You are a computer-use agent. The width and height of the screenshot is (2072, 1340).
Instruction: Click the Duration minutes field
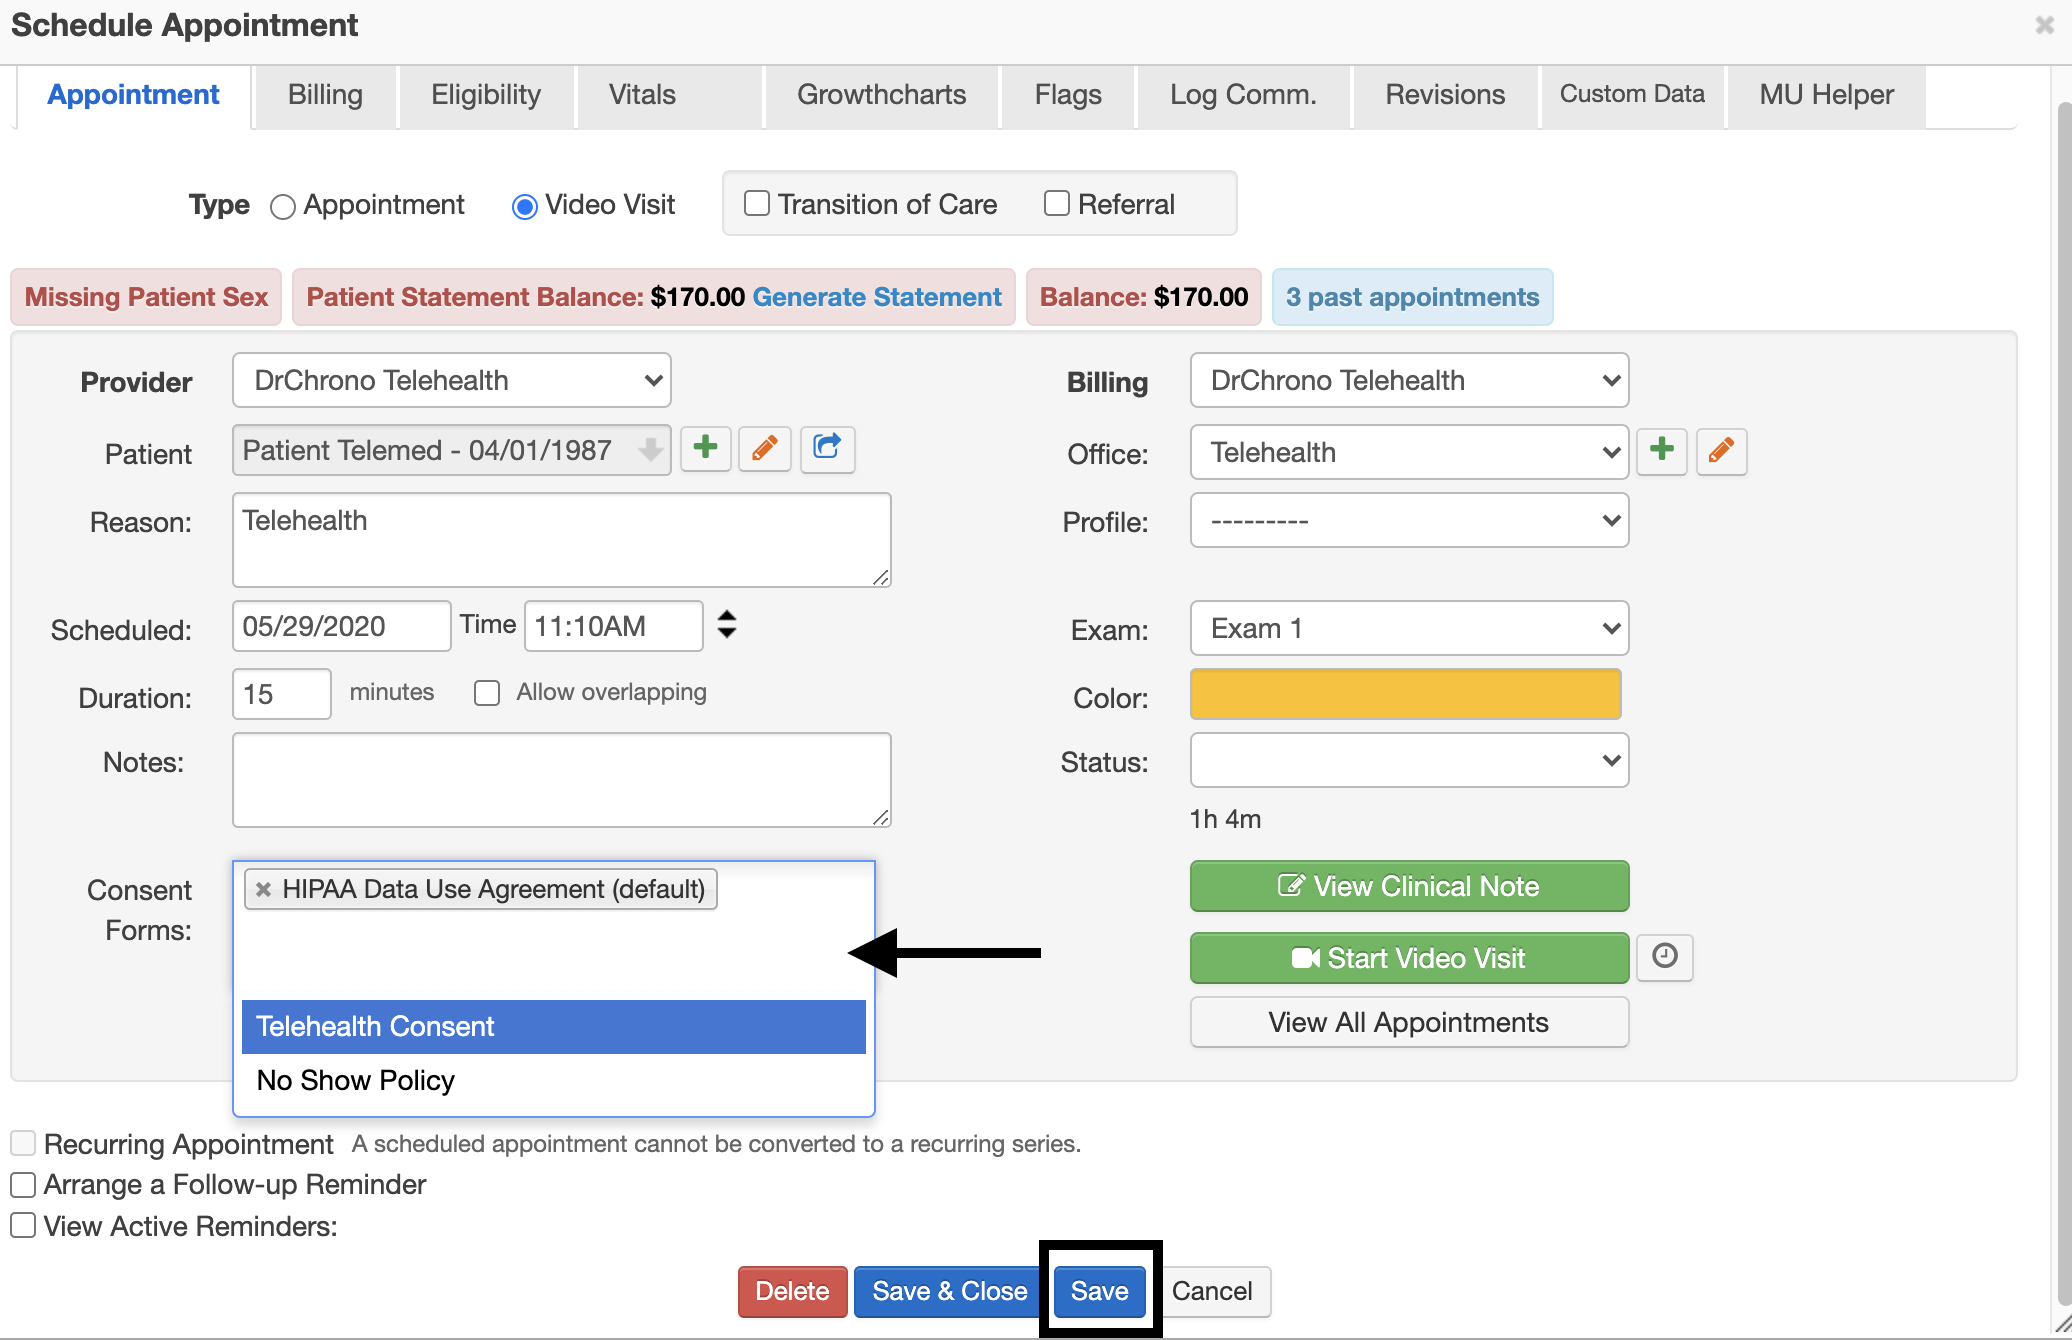tap(281, 694)
